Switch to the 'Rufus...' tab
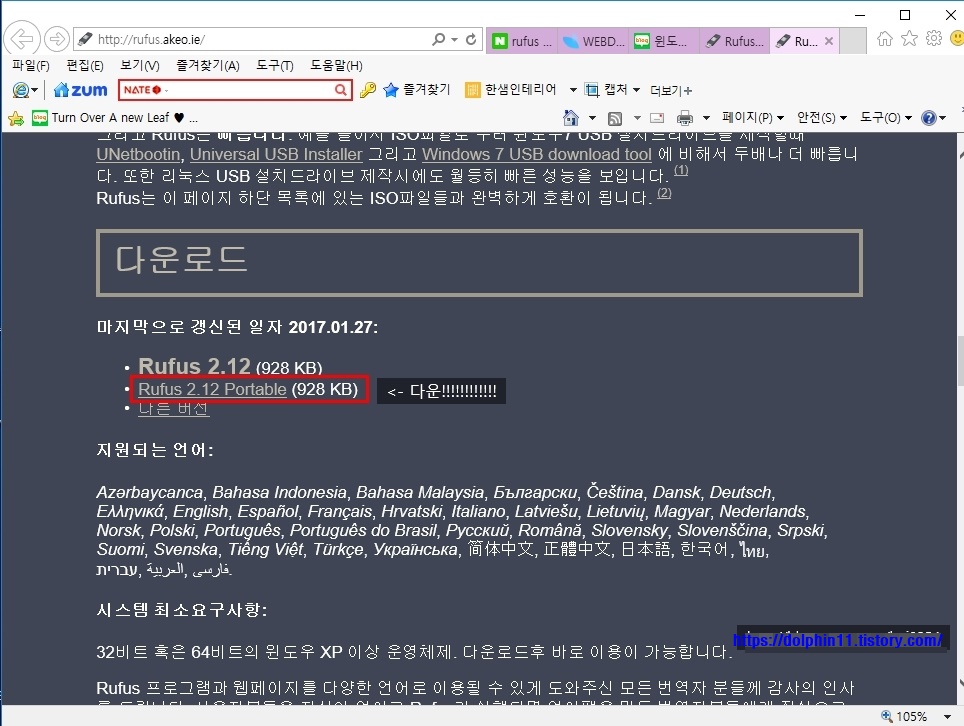This screenshot has height=726, width=964. 734,41
